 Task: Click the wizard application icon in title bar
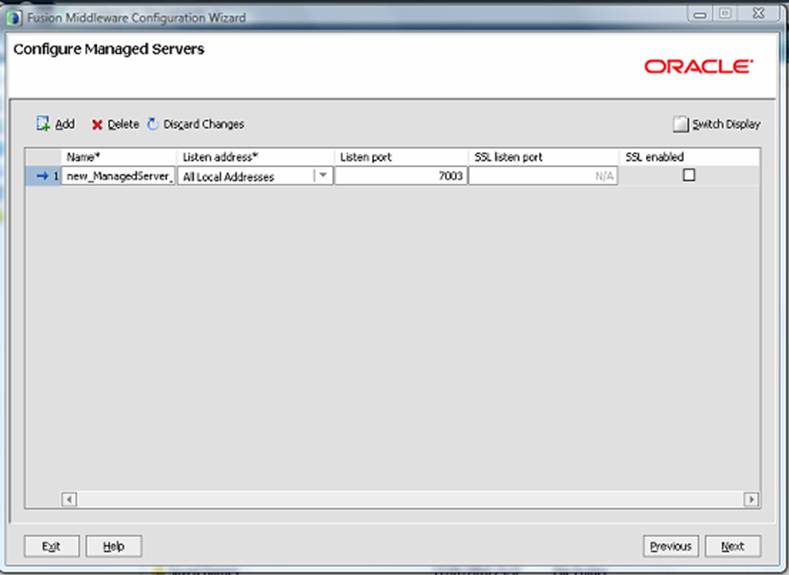pos(15,18)
